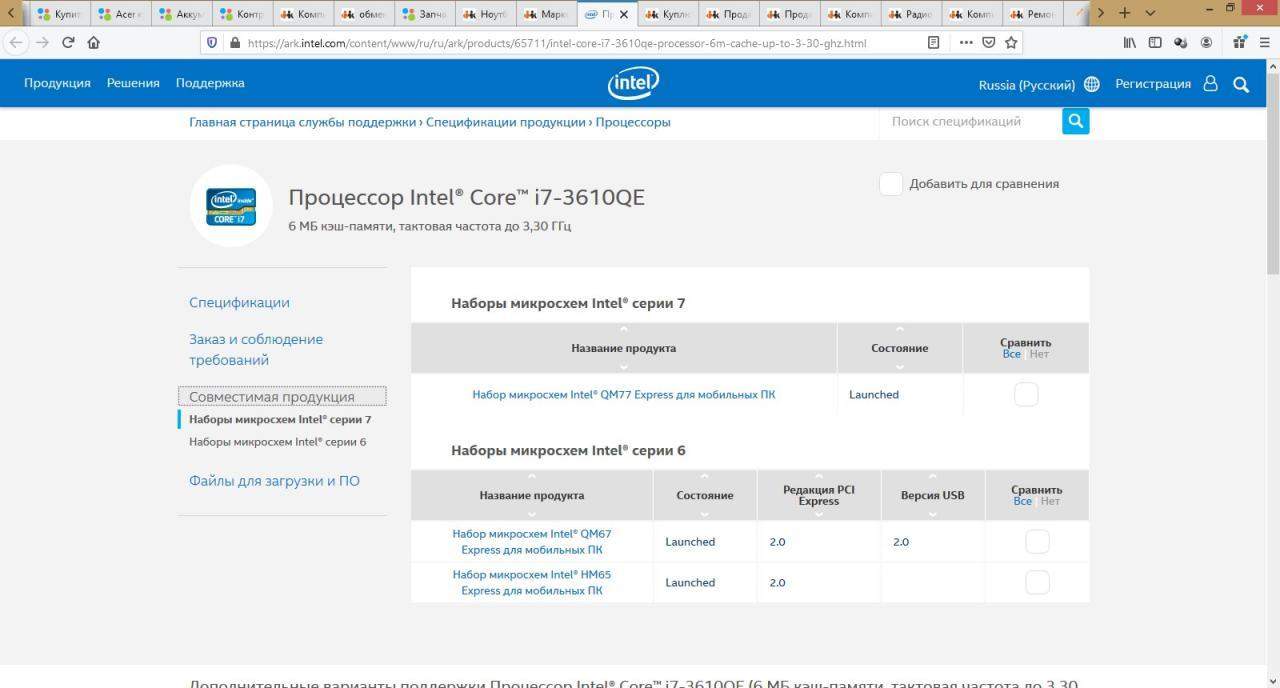The image size is (1280, 688).
Task: Go to 'Процессоры' breadcrumb link
Action: (633, 122)
